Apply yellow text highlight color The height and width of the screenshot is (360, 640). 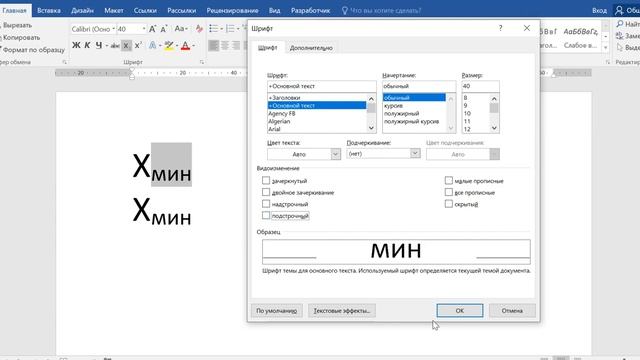pos(169,45)
